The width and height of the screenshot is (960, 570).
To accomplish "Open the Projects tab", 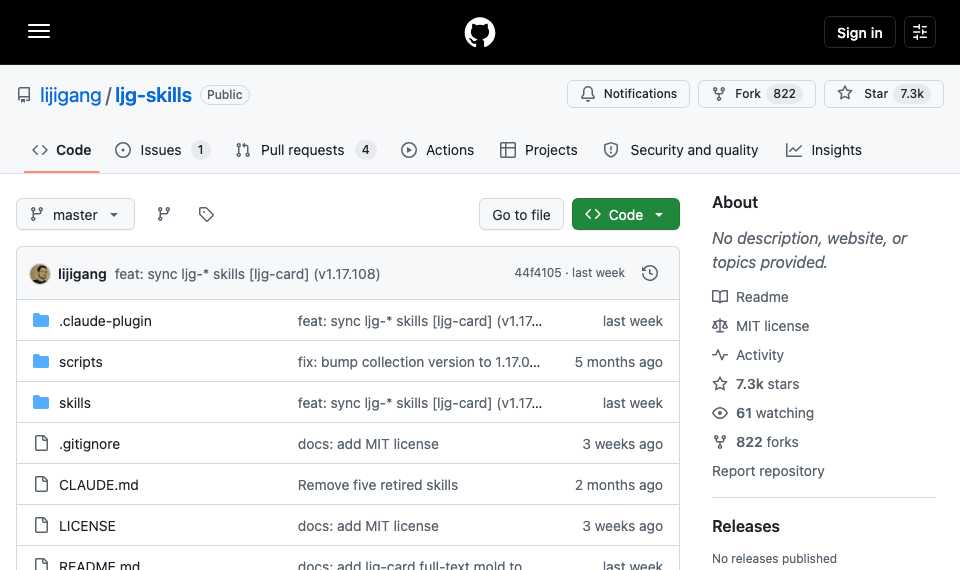I will pos(539,150).
